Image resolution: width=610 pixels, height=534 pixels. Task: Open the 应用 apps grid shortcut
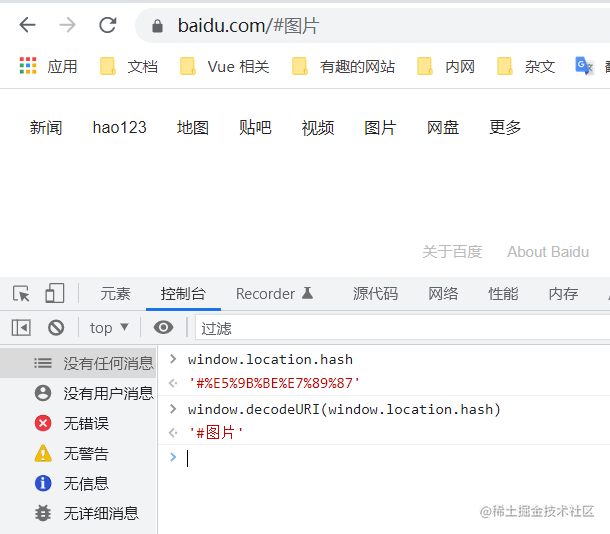(49, 66)
